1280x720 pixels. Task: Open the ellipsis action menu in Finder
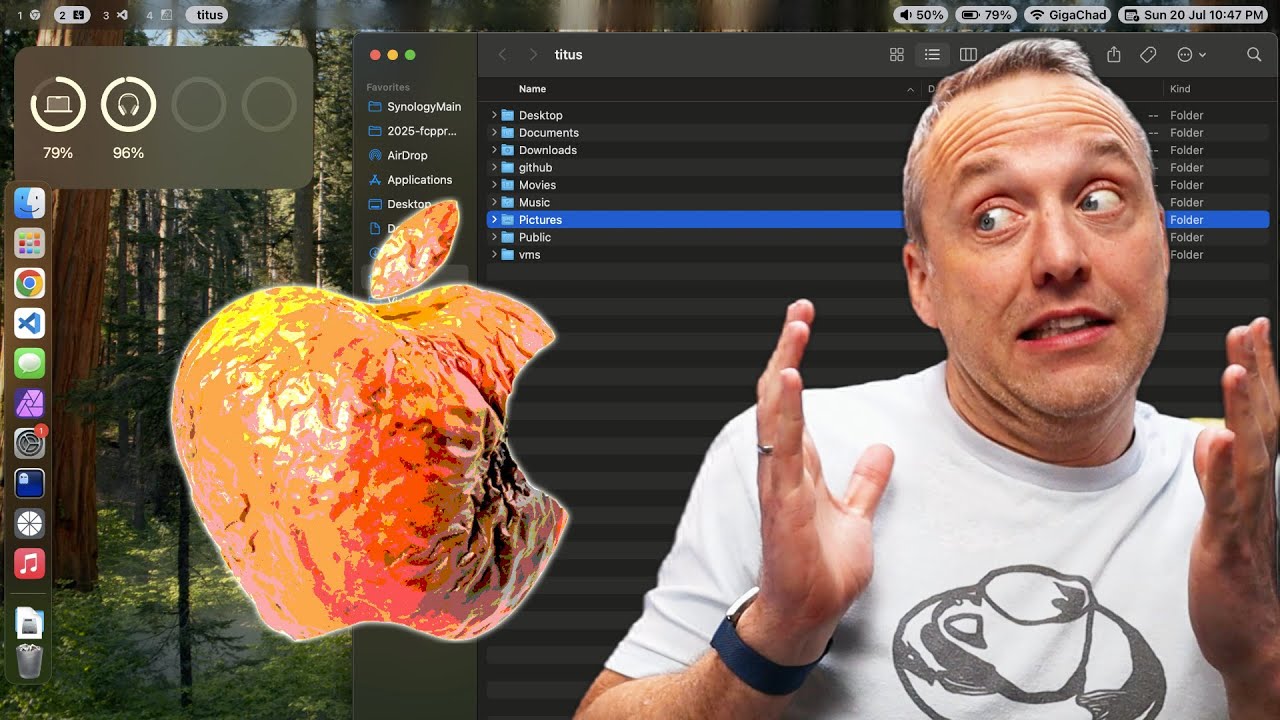(x=1192, y=55)
